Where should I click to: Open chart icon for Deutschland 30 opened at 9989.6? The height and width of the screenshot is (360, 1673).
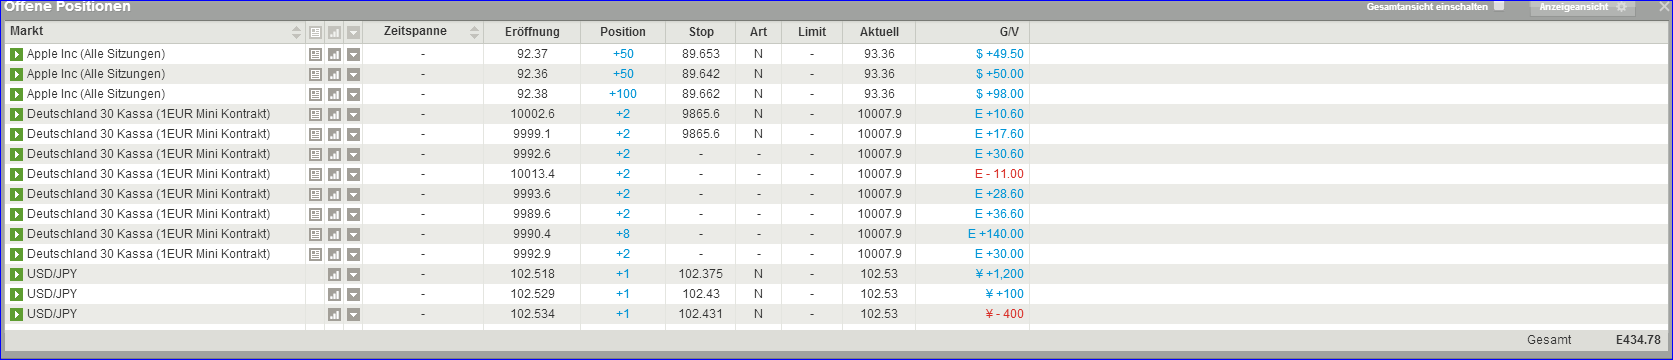coord(334,214)
